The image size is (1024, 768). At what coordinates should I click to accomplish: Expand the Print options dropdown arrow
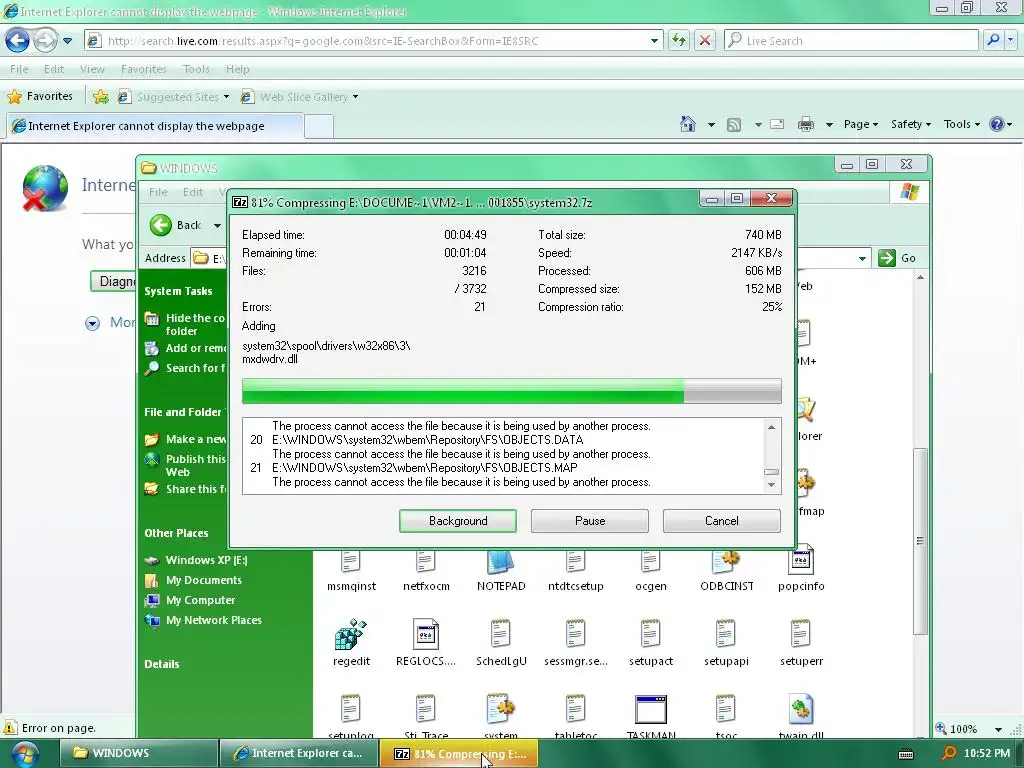point(829,124)
